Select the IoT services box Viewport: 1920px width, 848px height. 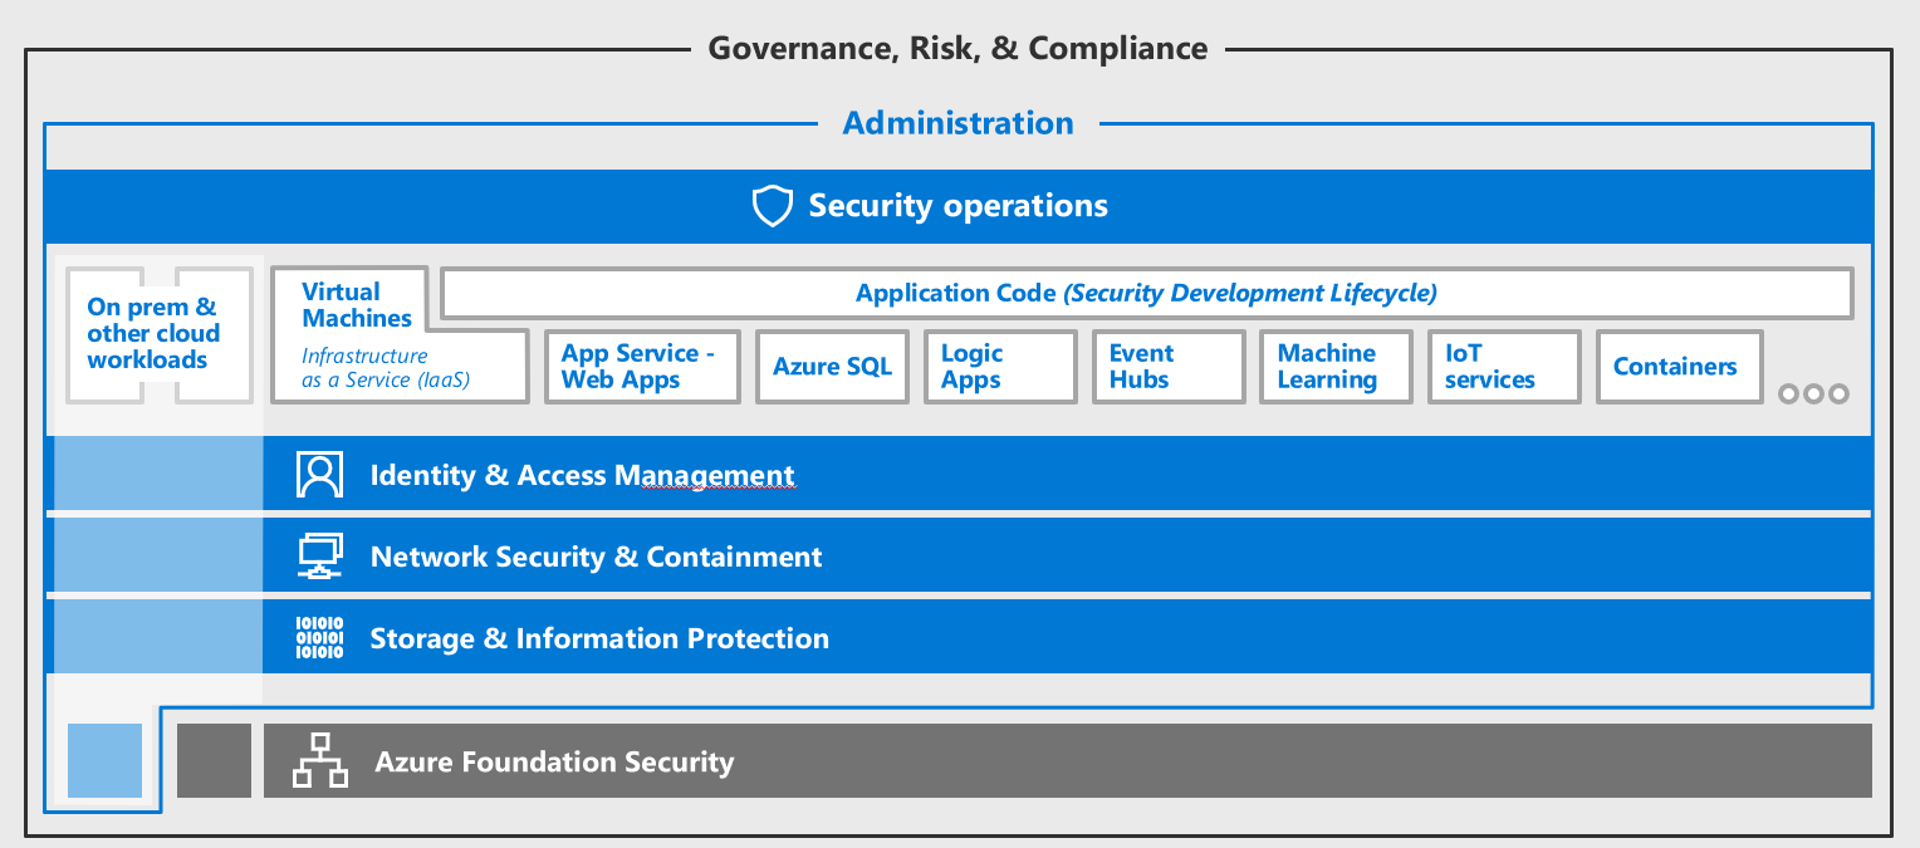(x=1504, y=367)
